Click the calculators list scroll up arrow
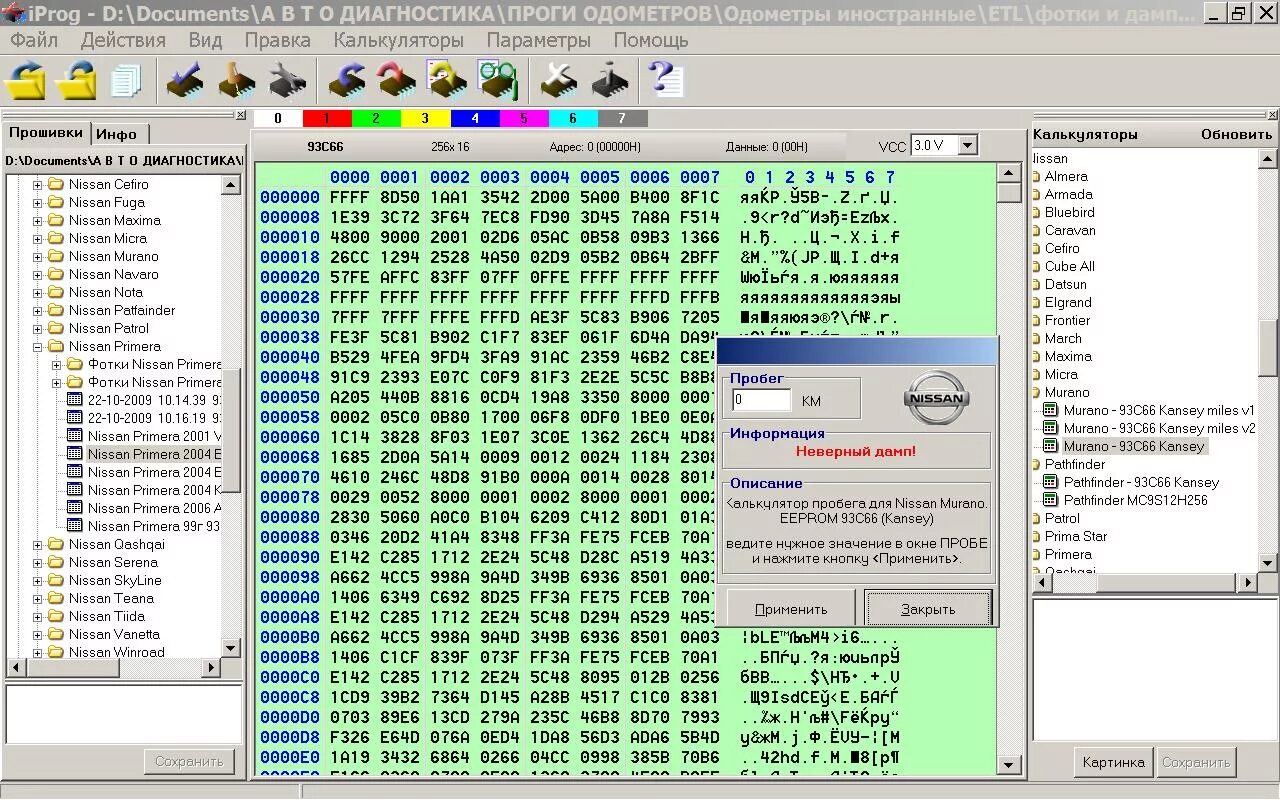This screenshot has height=800, width=1280. [1267, 158]
